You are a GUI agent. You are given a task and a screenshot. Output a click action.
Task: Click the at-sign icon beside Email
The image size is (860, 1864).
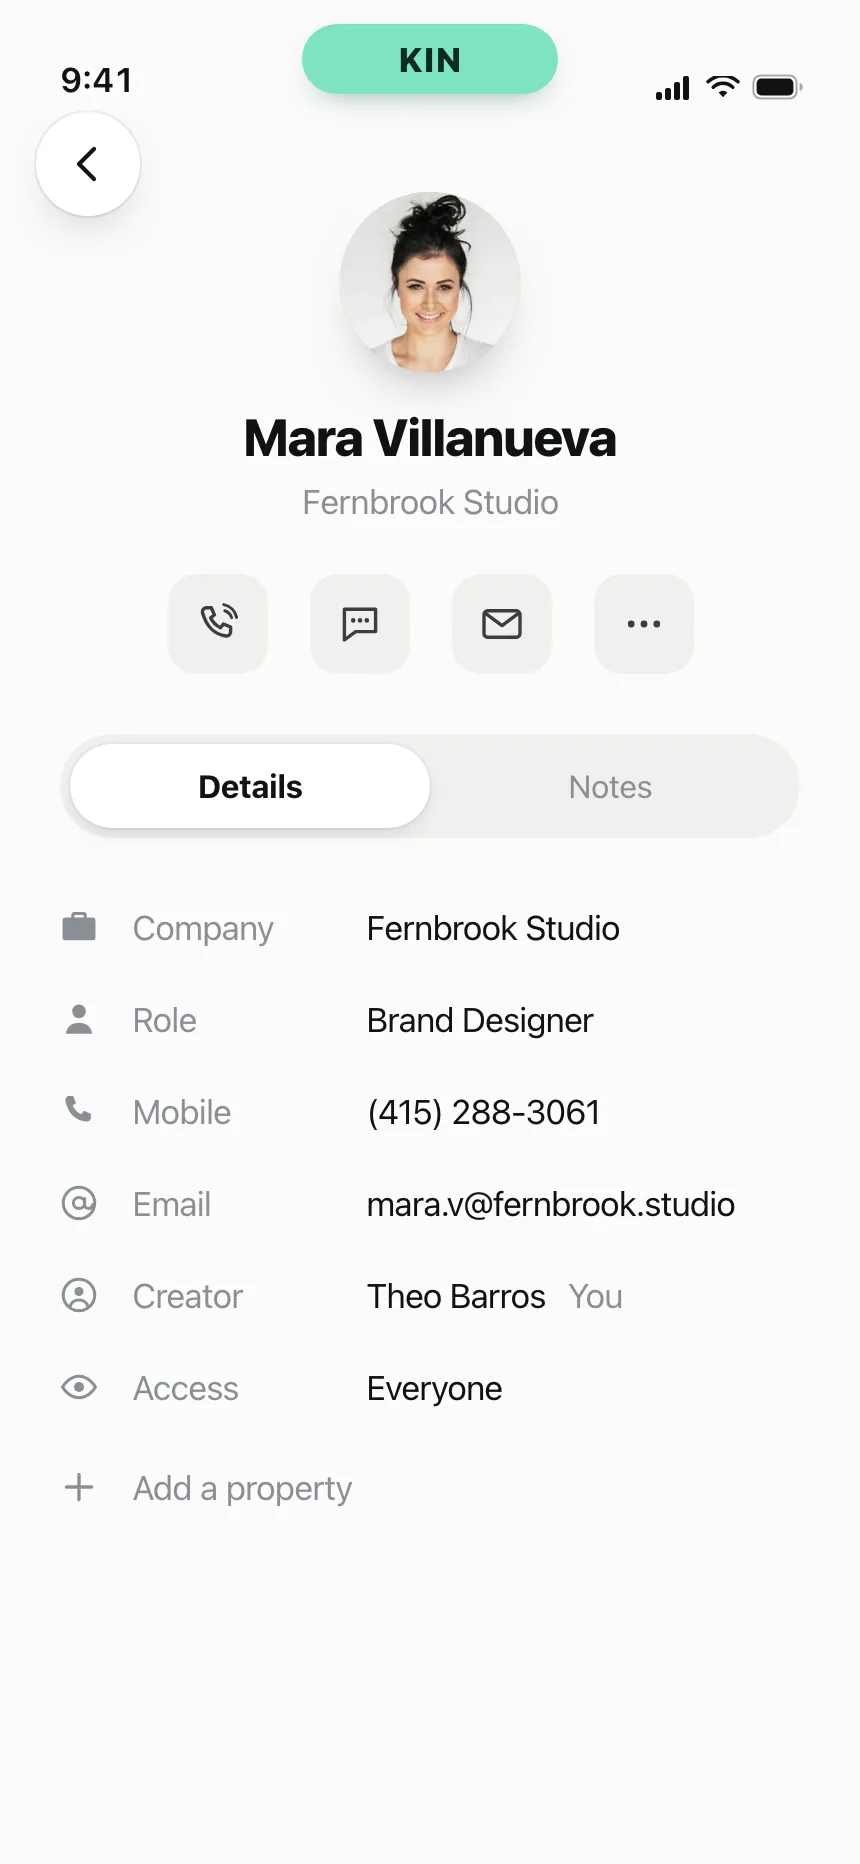79,1203
